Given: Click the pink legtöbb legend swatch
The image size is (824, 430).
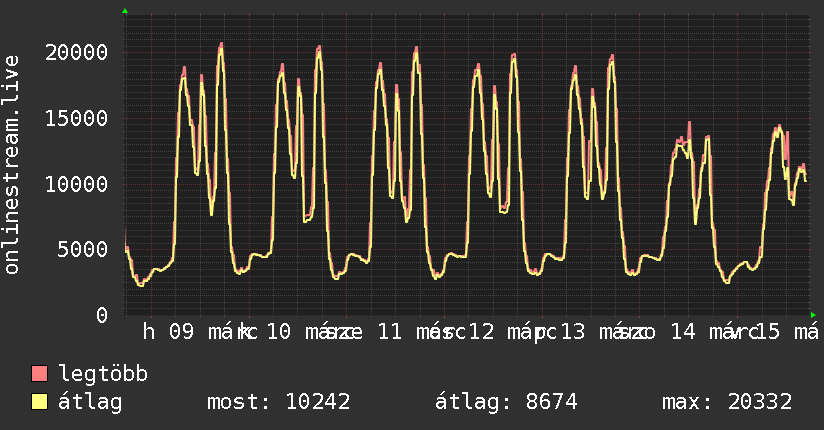Looking at the screenshot, I should tap(39, 373).
